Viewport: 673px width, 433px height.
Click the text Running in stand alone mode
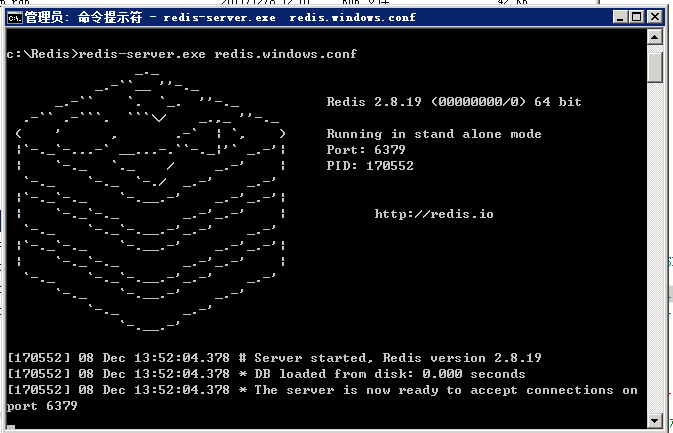point(434,134)
